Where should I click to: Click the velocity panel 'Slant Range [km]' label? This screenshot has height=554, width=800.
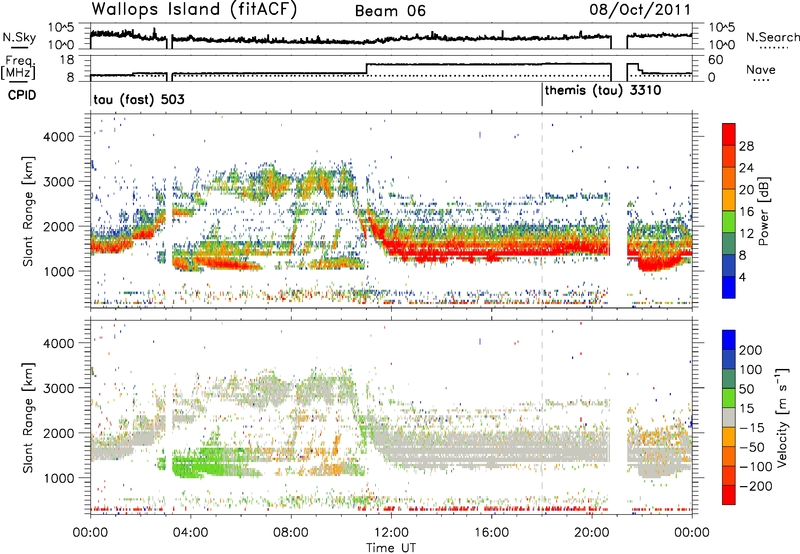[28, 417]
